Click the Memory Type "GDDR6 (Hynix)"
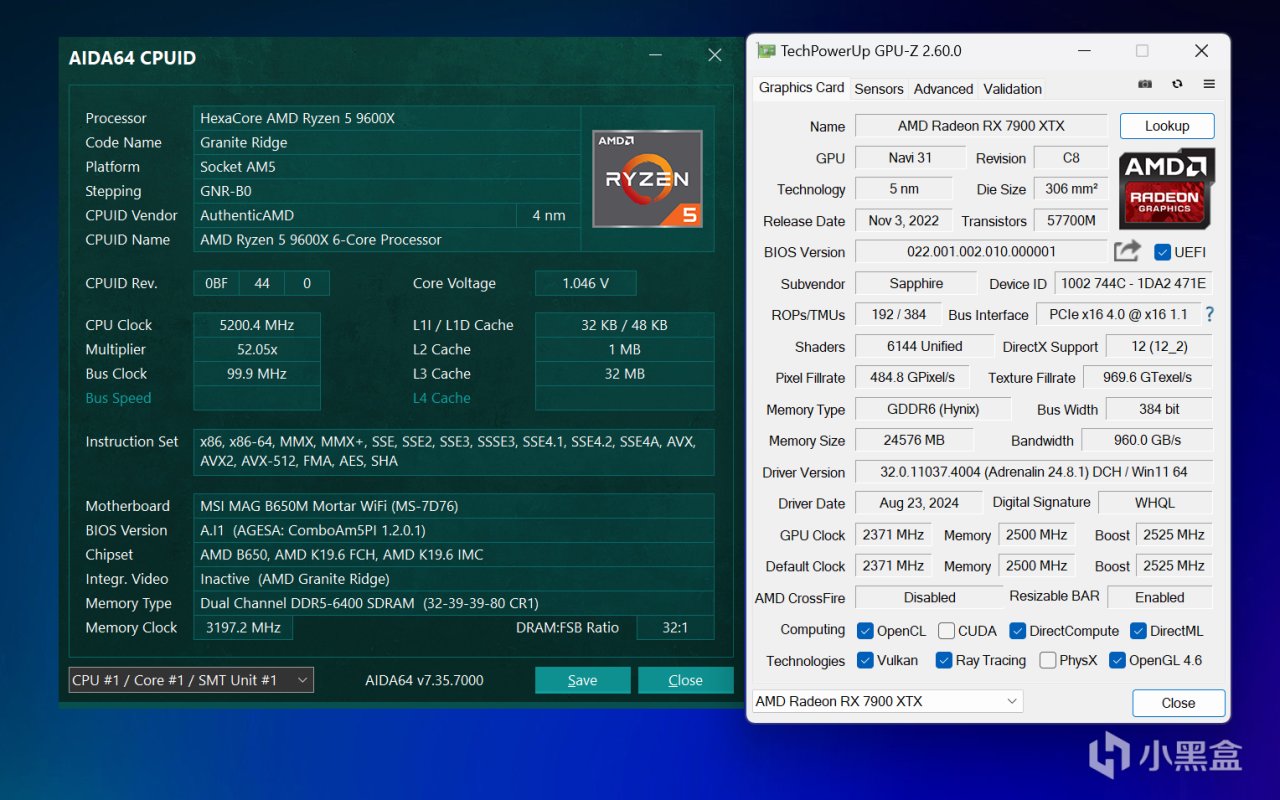This screenshot has height=800, width=1280. [933, 409]
